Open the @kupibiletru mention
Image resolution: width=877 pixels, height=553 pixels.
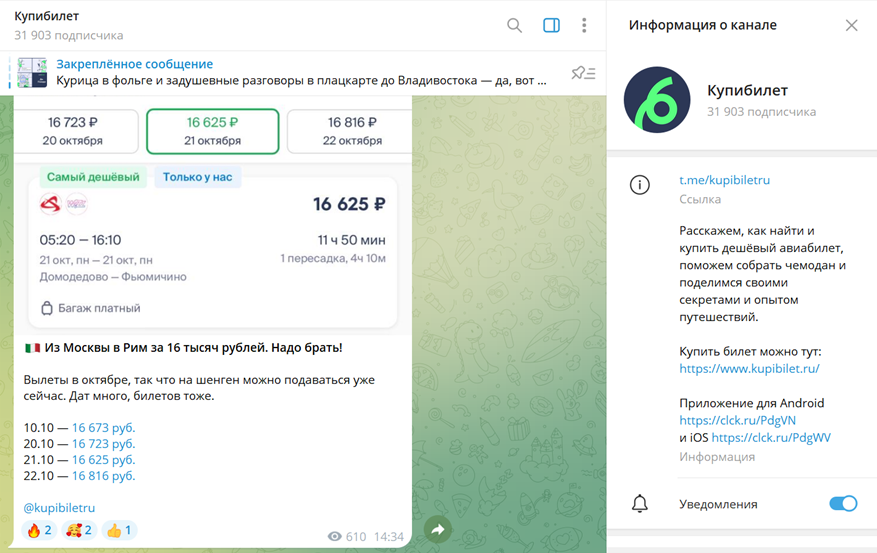(59, 508)
